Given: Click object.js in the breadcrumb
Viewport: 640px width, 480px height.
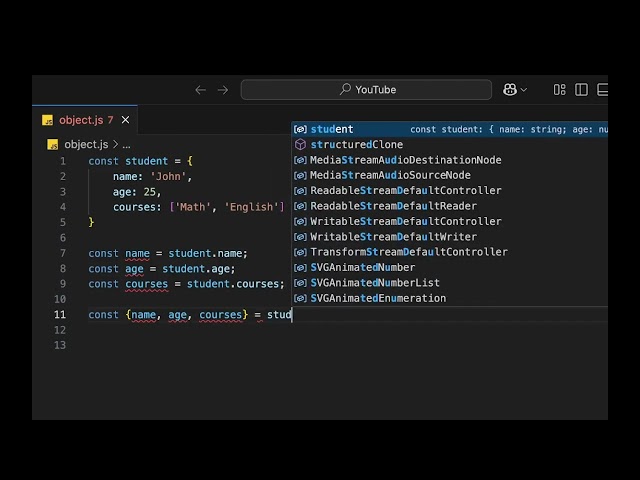Looking at the screenshot, I should pos(86,144).
